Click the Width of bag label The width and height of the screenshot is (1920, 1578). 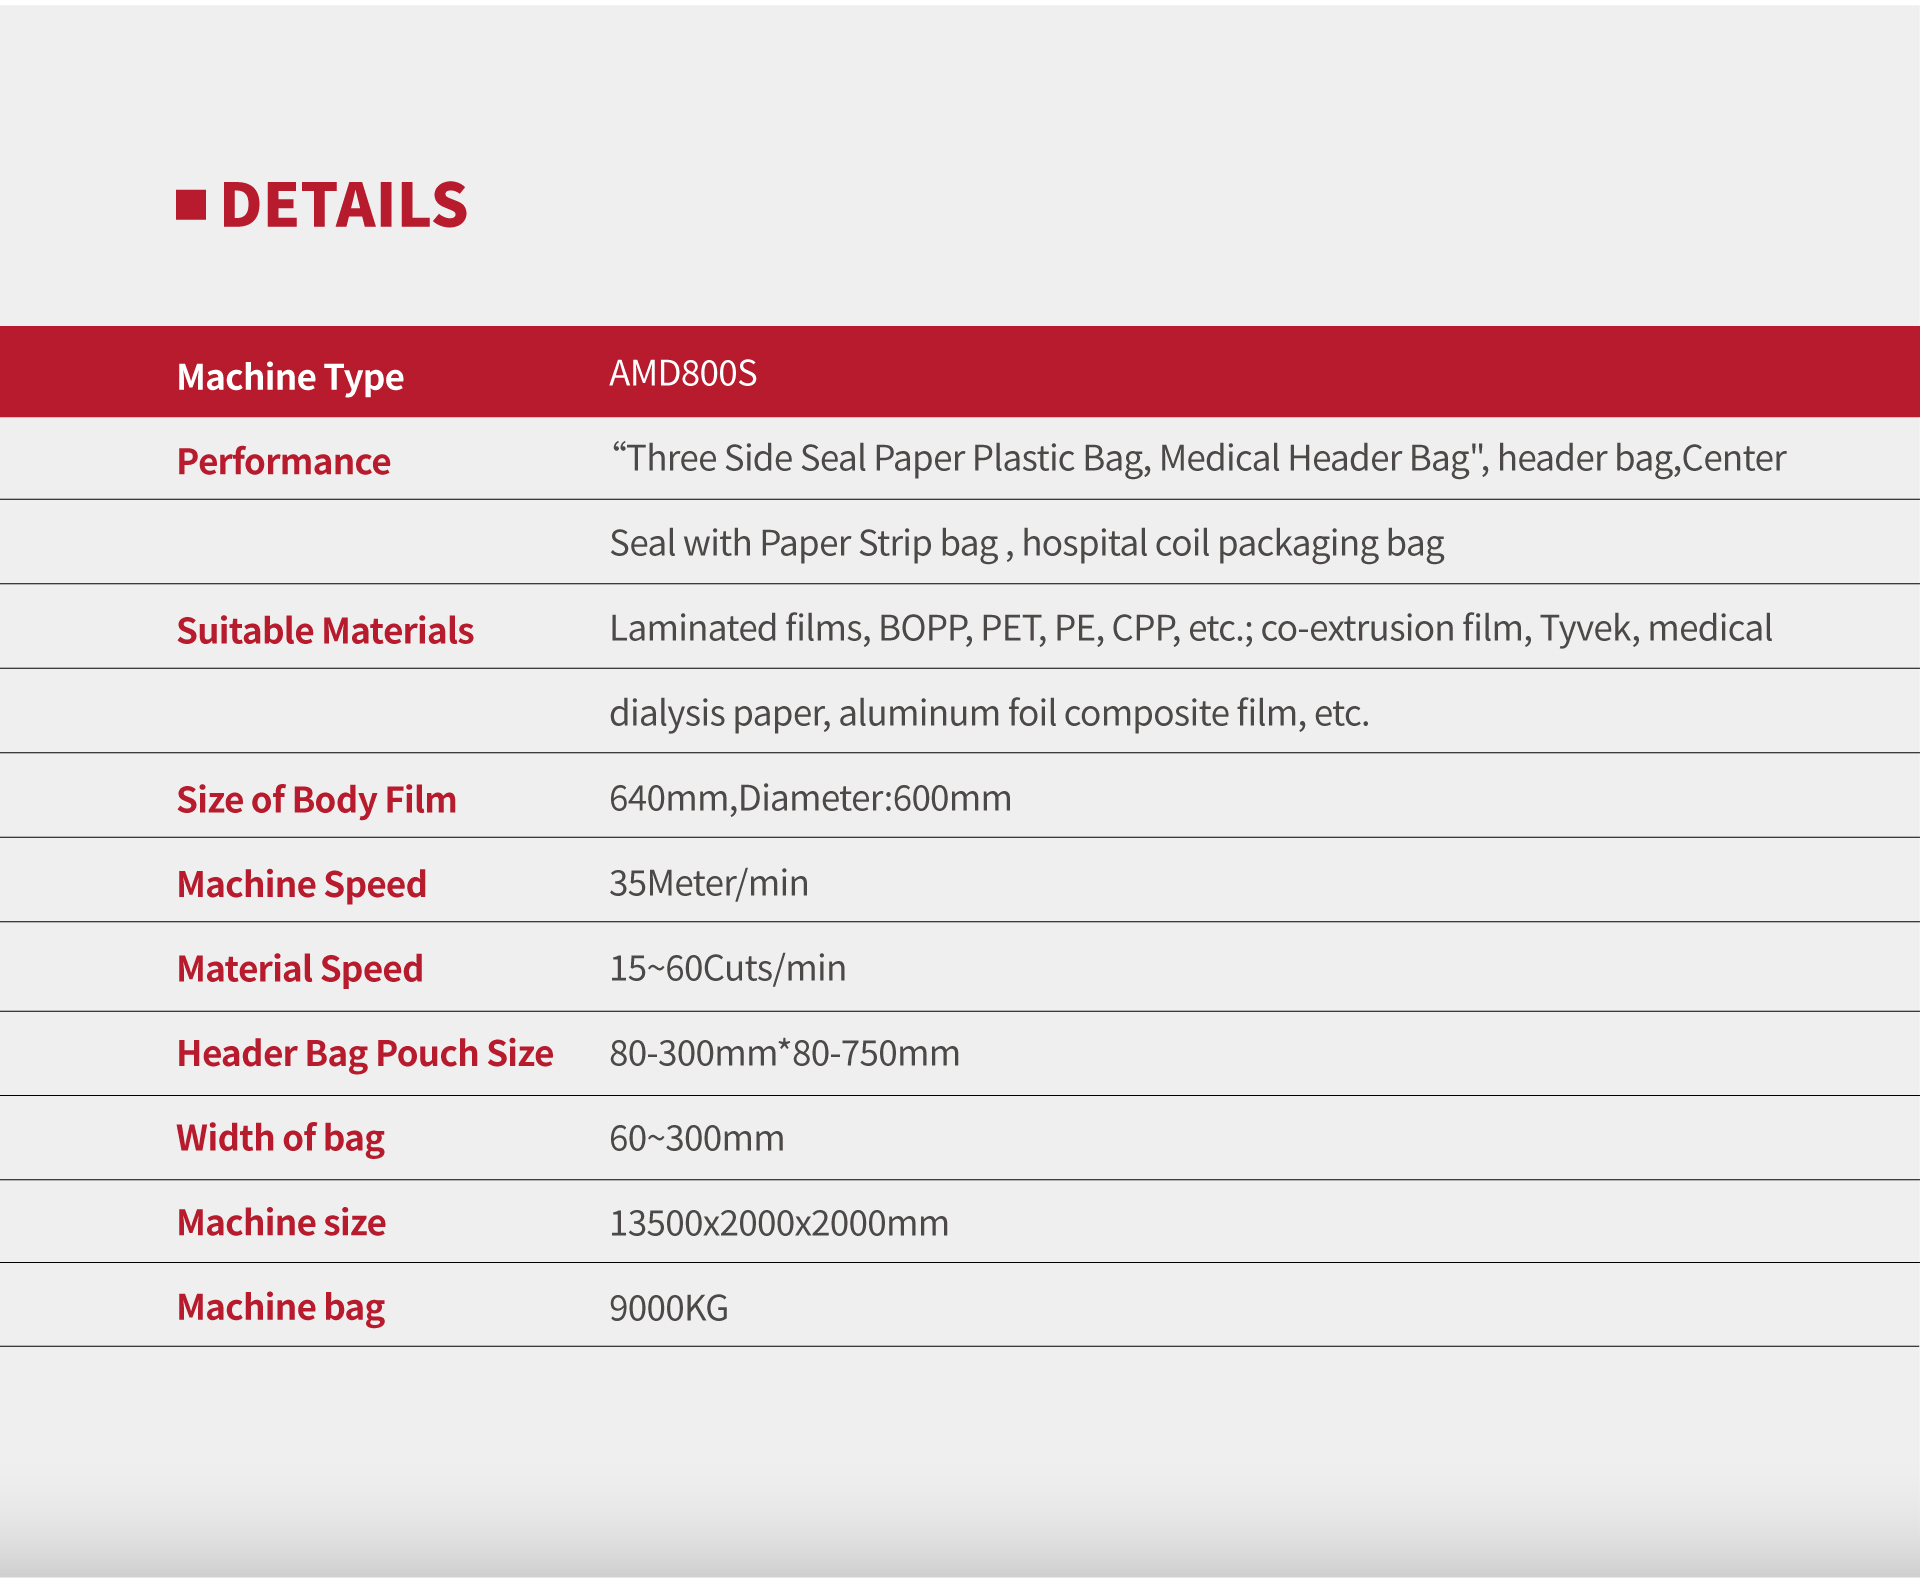[280, 1138]
